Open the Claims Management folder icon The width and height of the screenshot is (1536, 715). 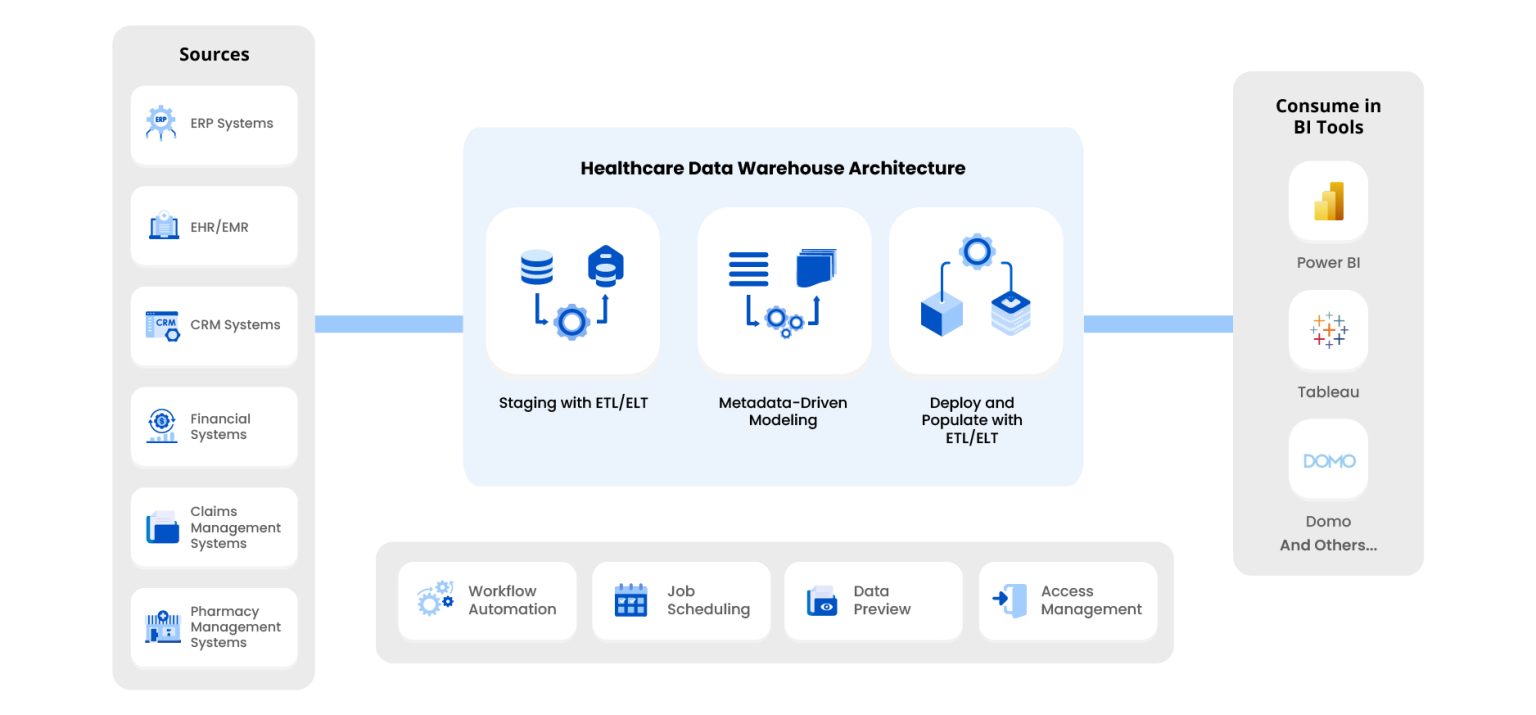(162, 527)
